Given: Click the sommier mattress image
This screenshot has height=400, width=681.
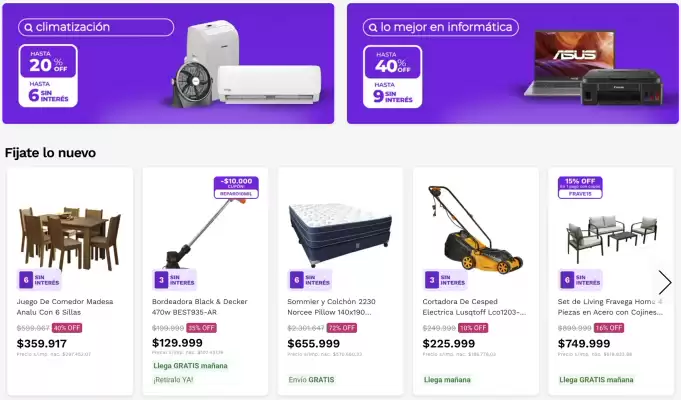Looking at the screenshot, I should (x=340, y=234).
